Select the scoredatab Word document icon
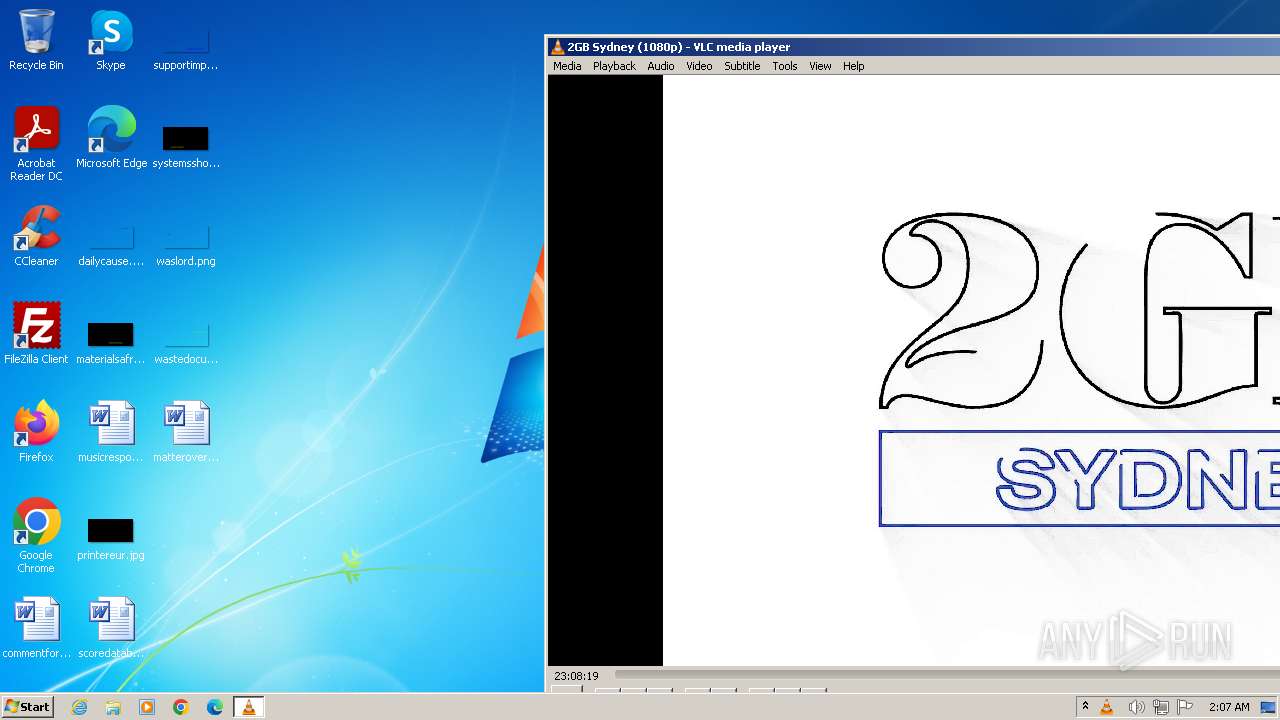This screenshot has width=1280, height=720. point(111,628)
